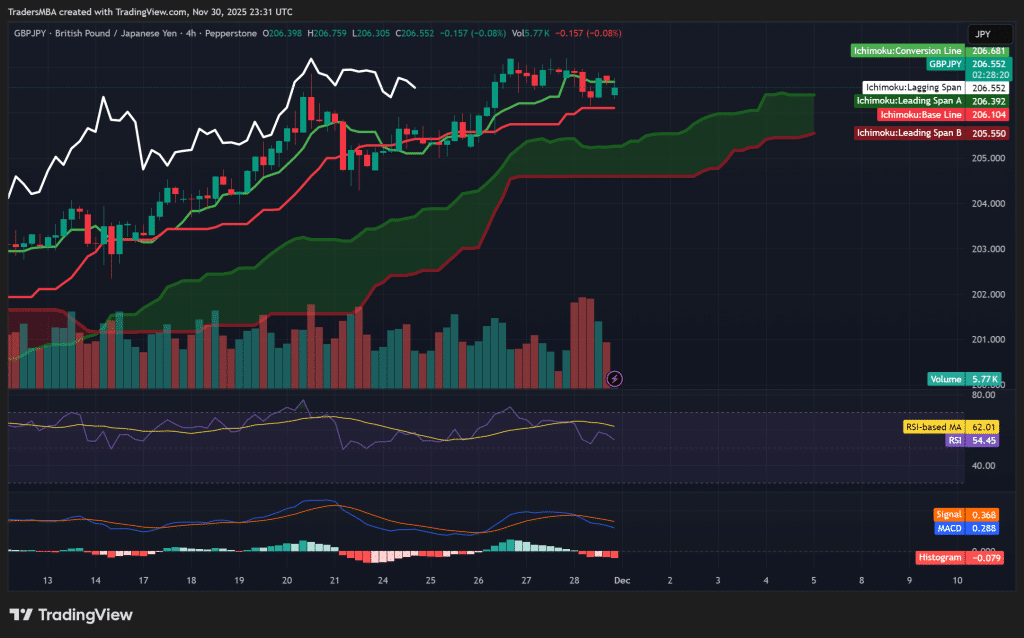Click the green Leading Span A color label
Image resolution: width=1024 pixels, height=638 pixels.
(x=910, y=100)
